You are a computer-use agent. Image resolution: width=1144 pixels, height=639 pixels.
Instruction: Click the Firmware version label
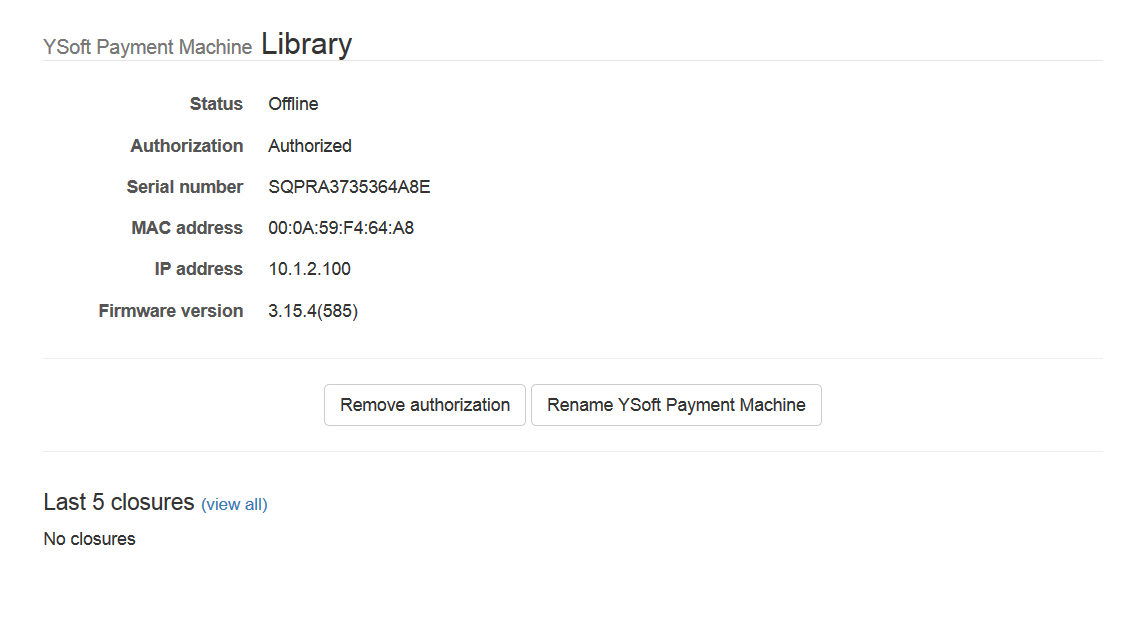[171, 311]
